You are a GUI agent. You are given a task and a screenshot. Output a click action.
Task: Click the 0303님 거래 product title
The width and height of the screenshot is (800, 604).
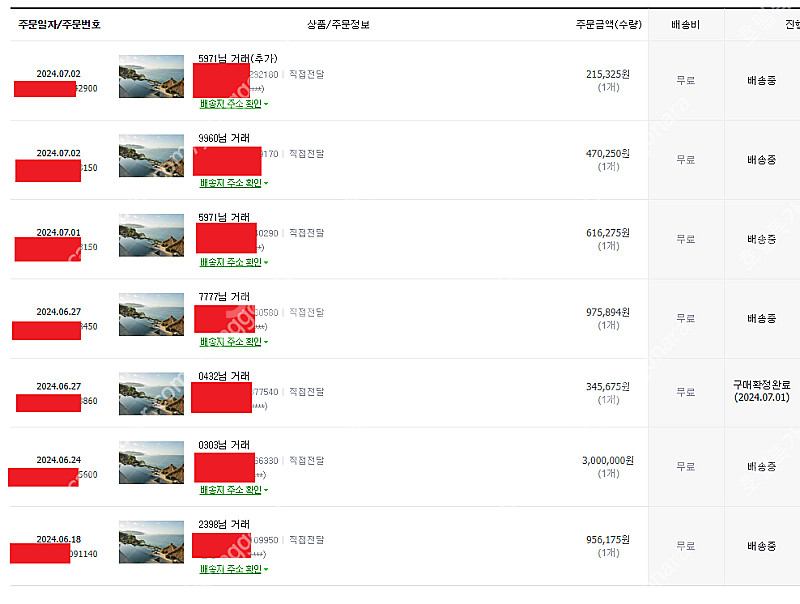pyautogui.click(x=224, y=445)
